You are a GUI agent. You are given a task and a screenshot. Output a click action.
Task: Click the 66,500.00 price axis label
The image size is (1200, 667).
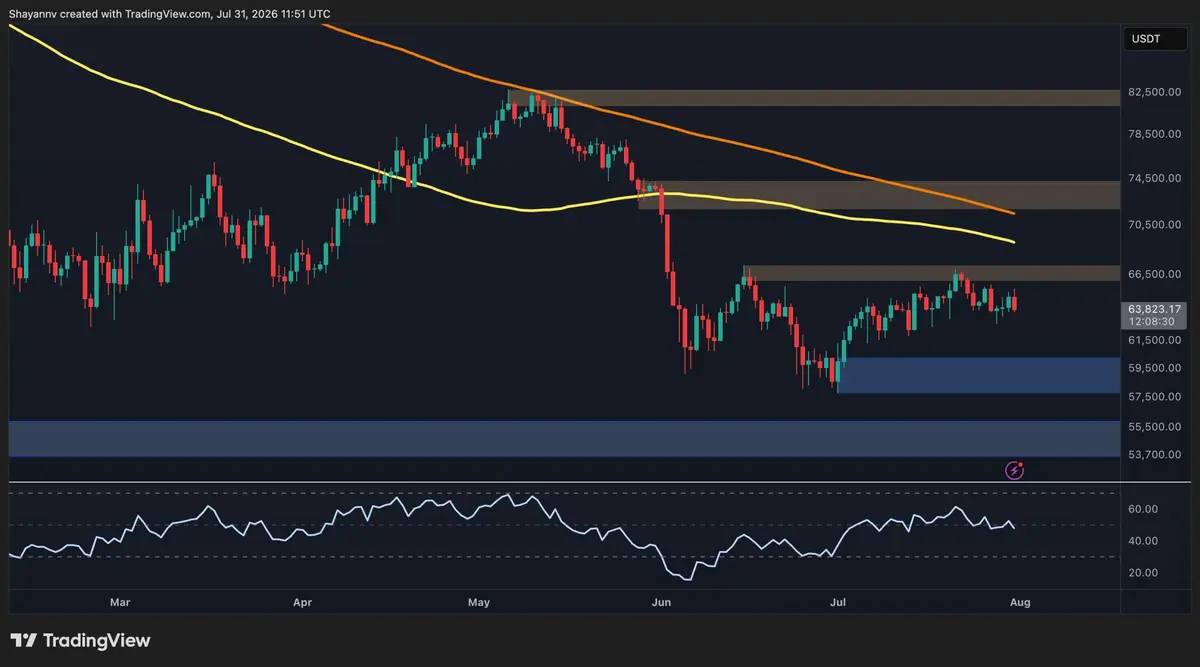1155,274
